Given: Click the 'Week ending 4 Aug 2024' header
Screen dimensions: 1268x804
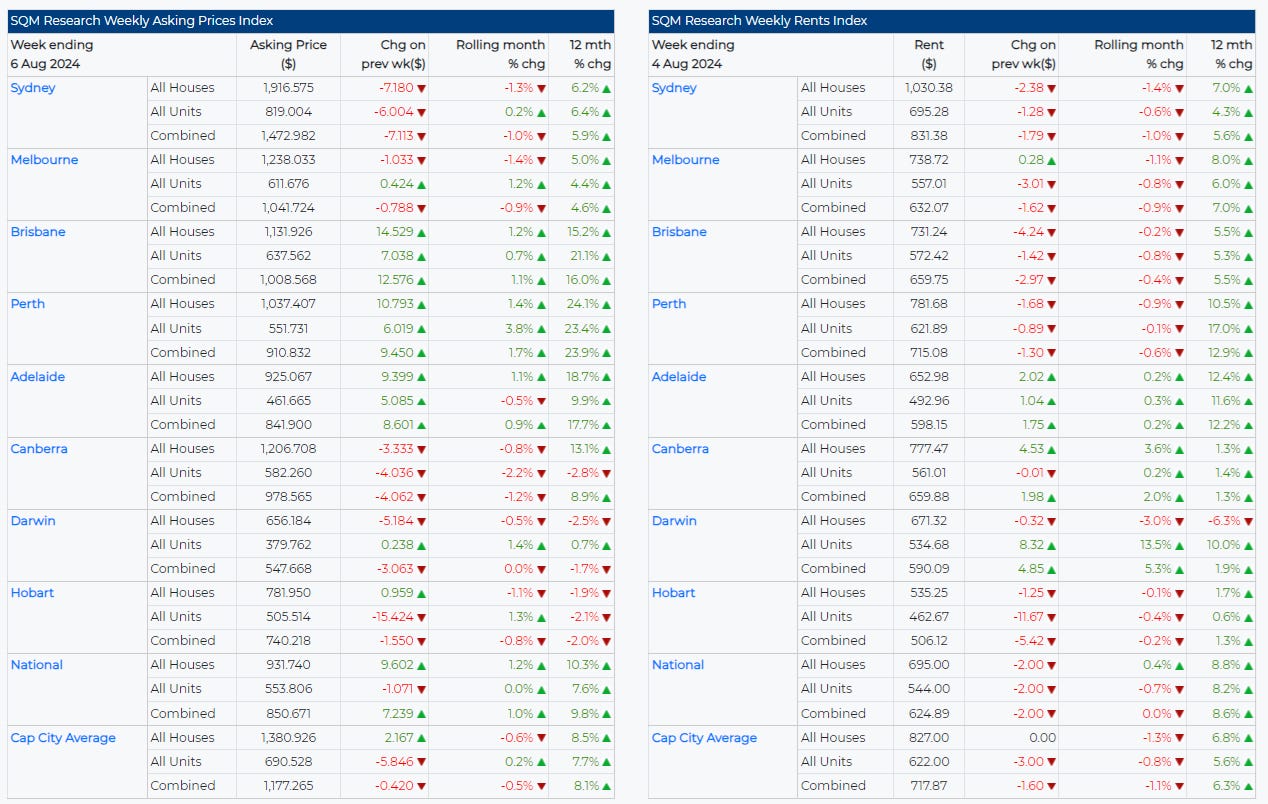Looking at the screenshot, I should (x=693, y=55).
